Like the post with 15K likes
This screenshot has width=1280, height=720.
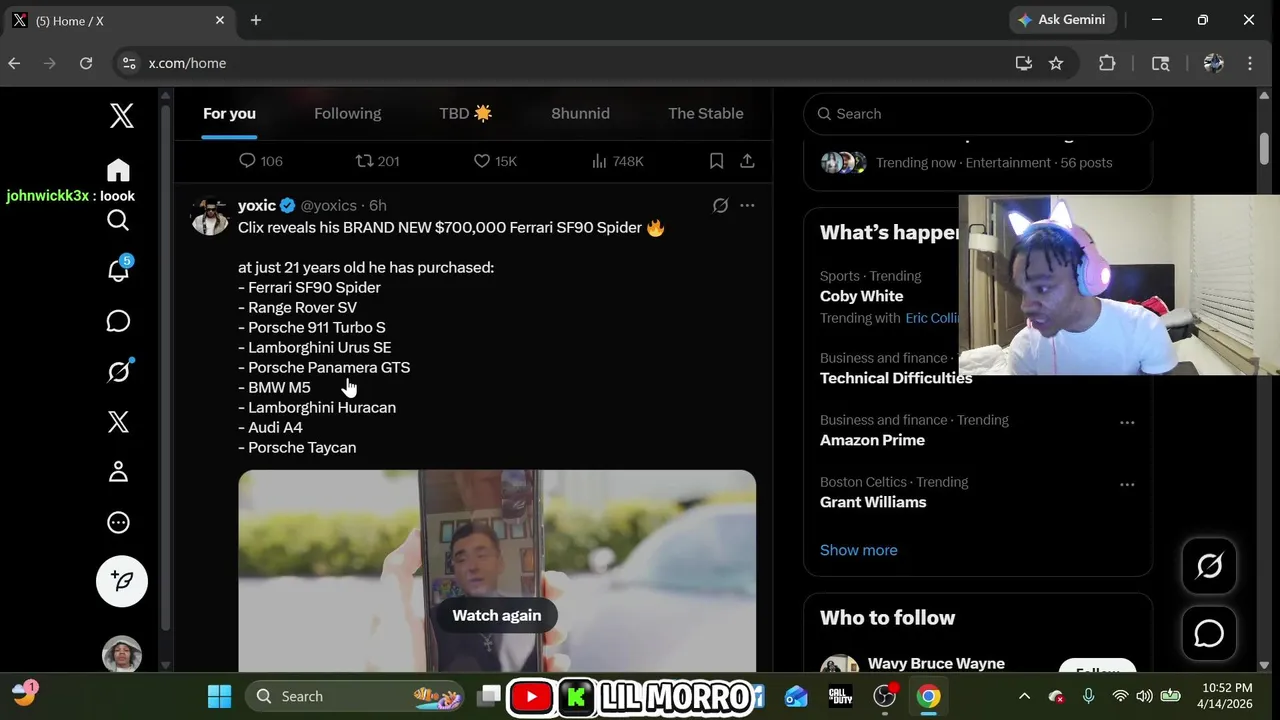[x=495, y=161]
